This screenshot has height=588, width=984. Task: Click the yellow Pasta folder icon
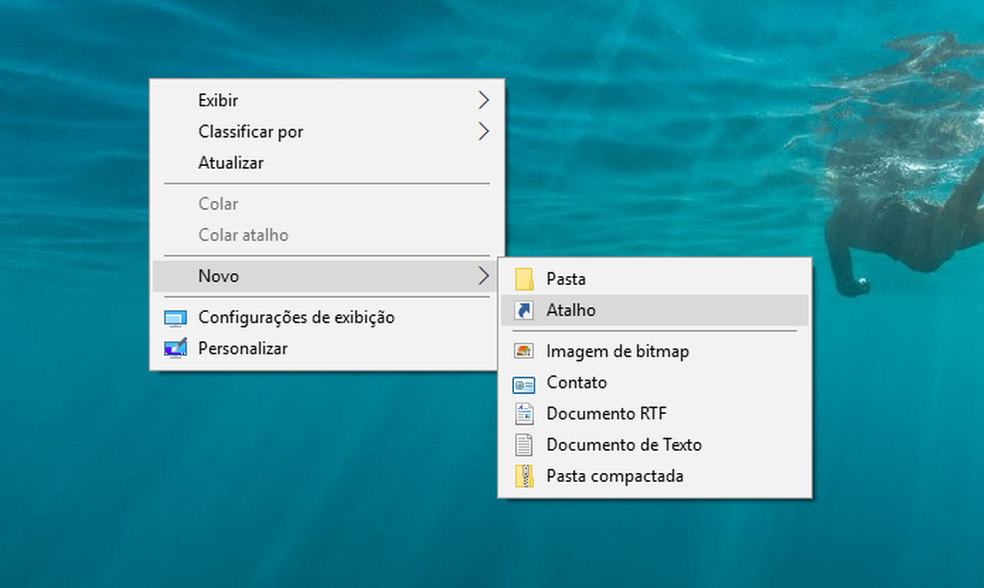[x=524, y=278]
